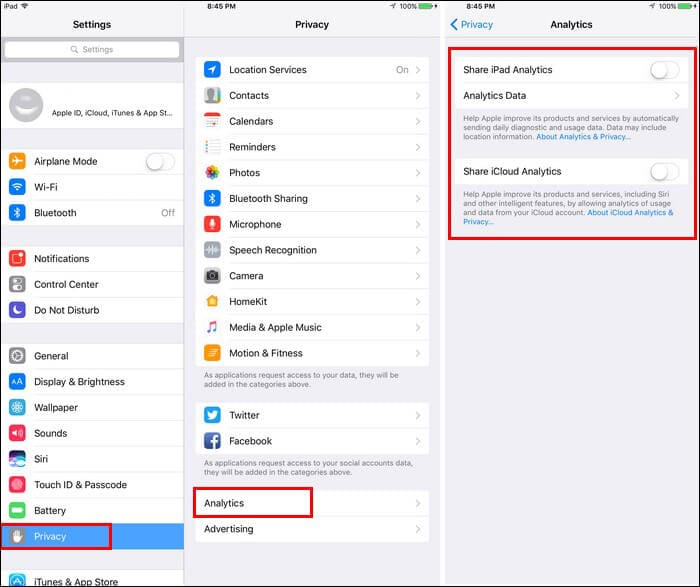Open the Analytics Data chevron
Viewport: 700px width, 587px height.
677,96
